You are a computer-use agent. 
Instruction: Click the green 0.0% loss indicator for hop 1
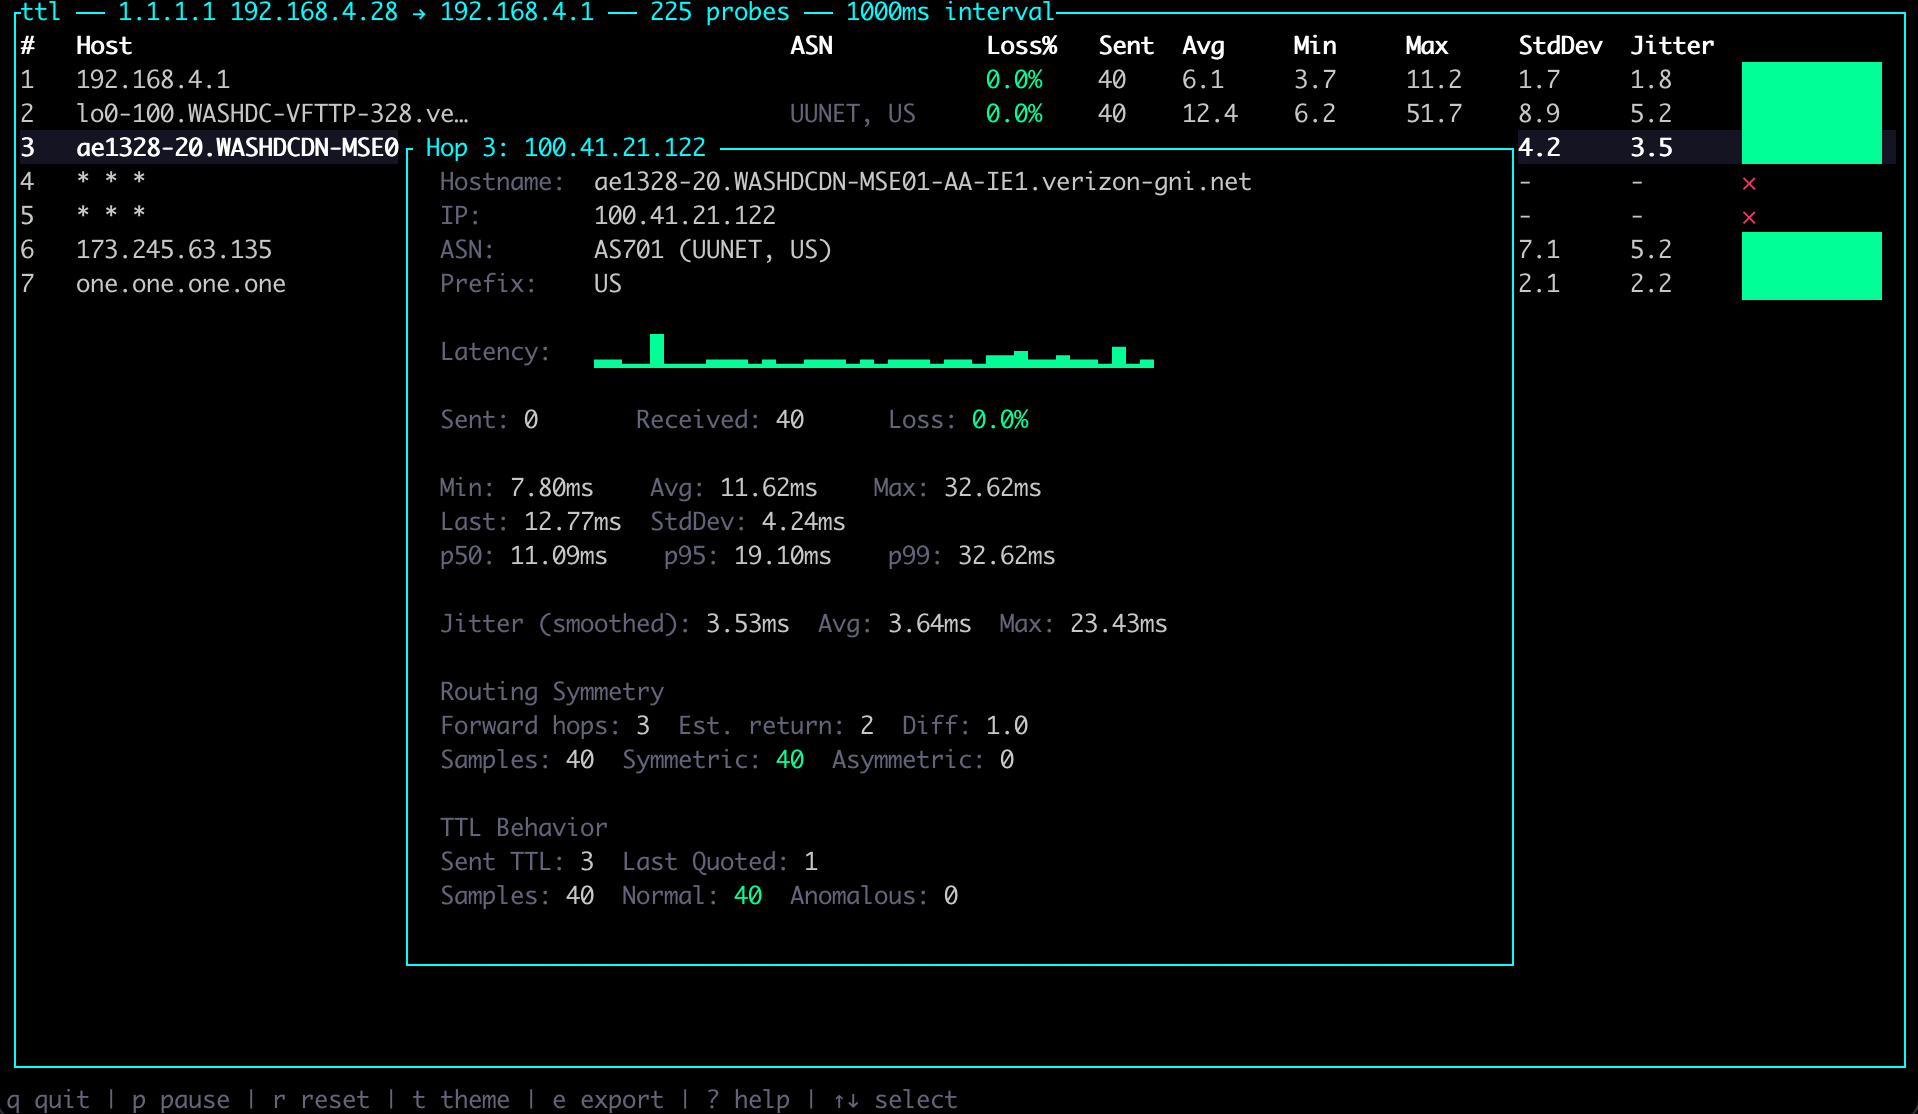point(1013,79)
